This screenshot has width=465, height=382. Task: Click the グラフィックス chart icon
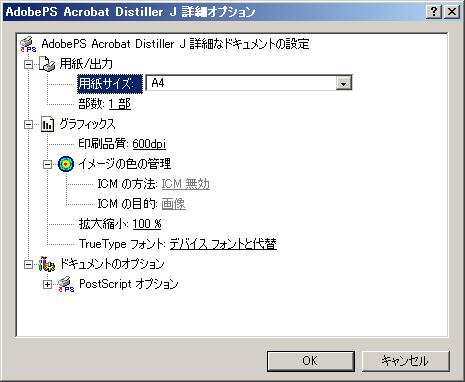(47, 124)
